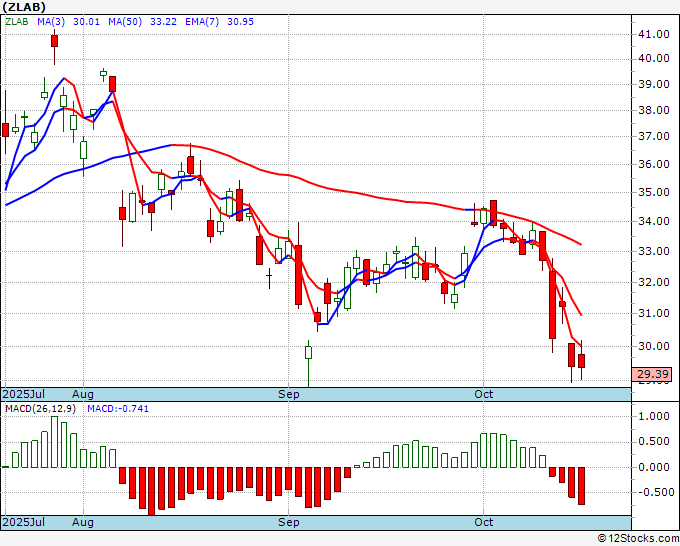
Task: Select the tallest green MACD bar in July
Action: 54,442
